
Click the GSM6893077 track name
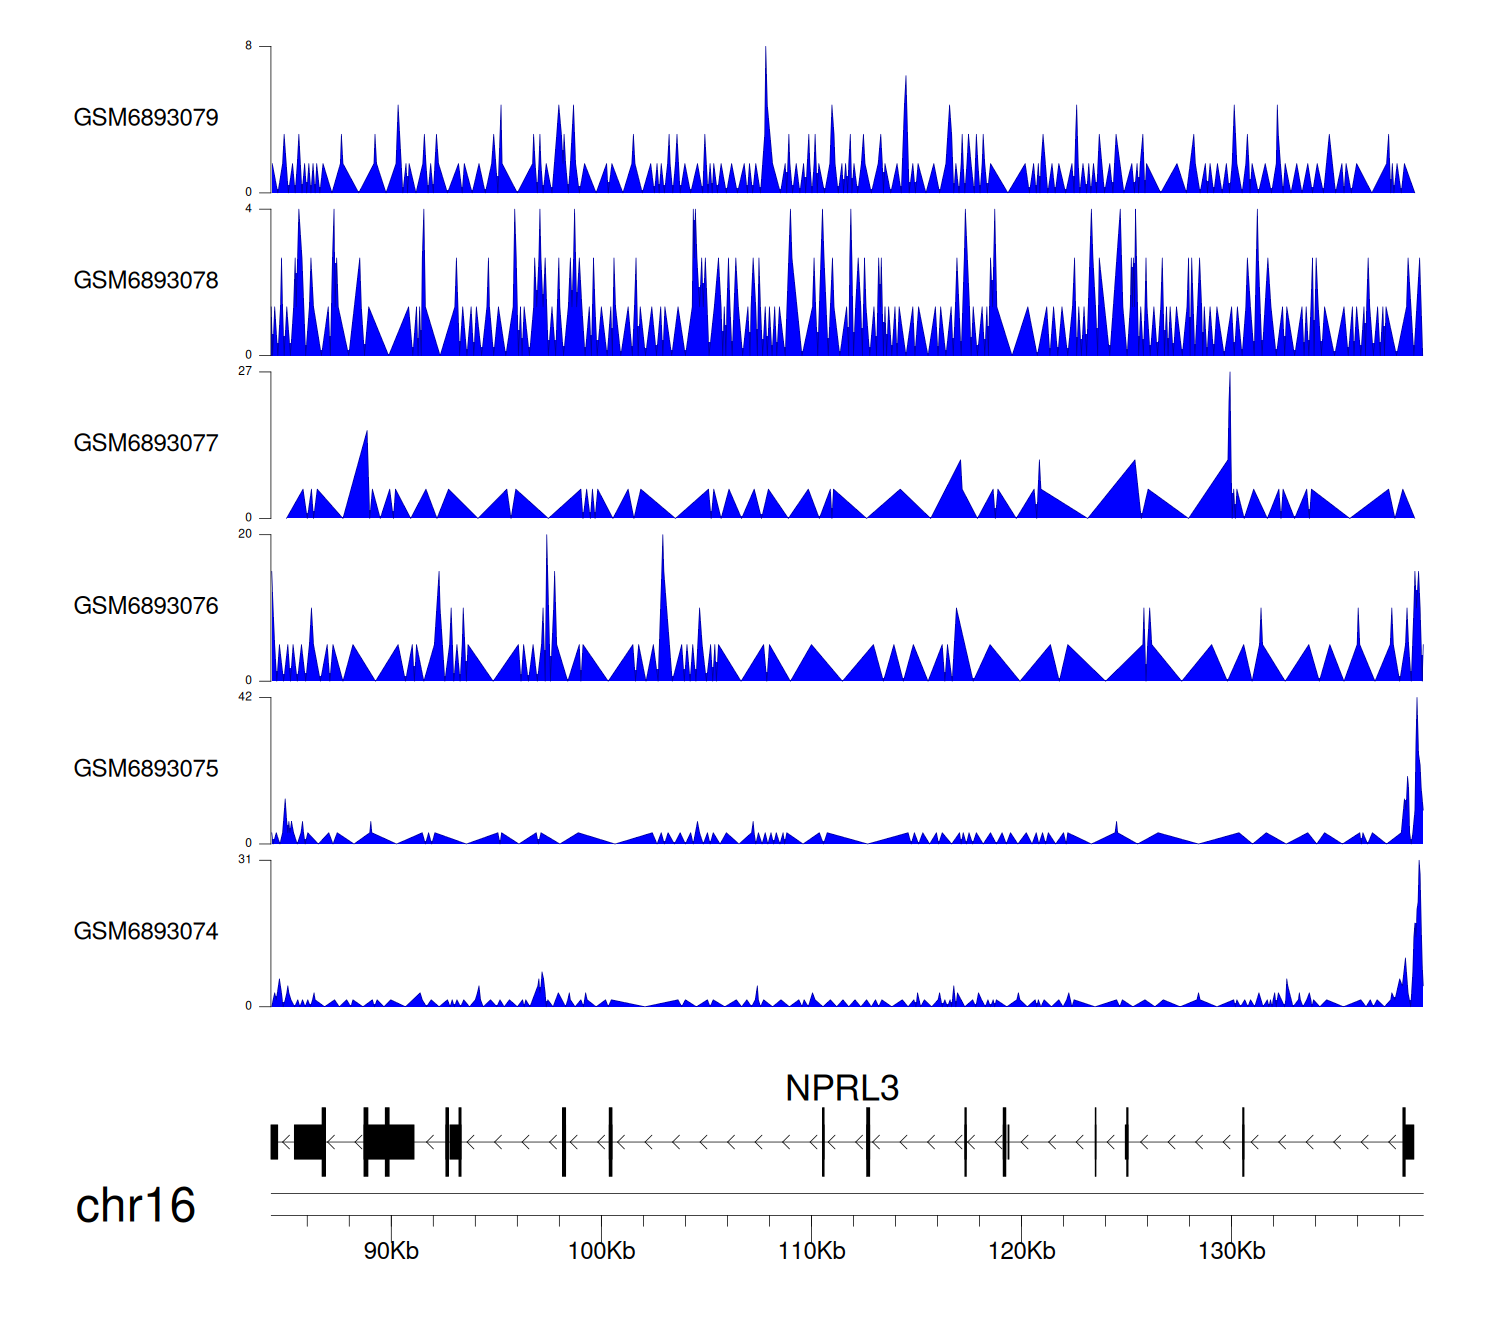pos(146,444)
